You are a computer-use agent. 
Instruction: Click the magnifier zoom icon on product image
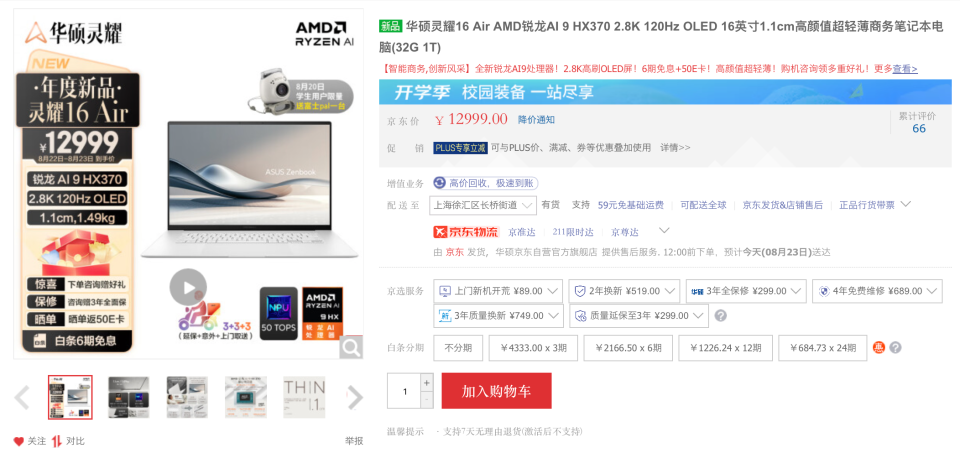[351, 347]
